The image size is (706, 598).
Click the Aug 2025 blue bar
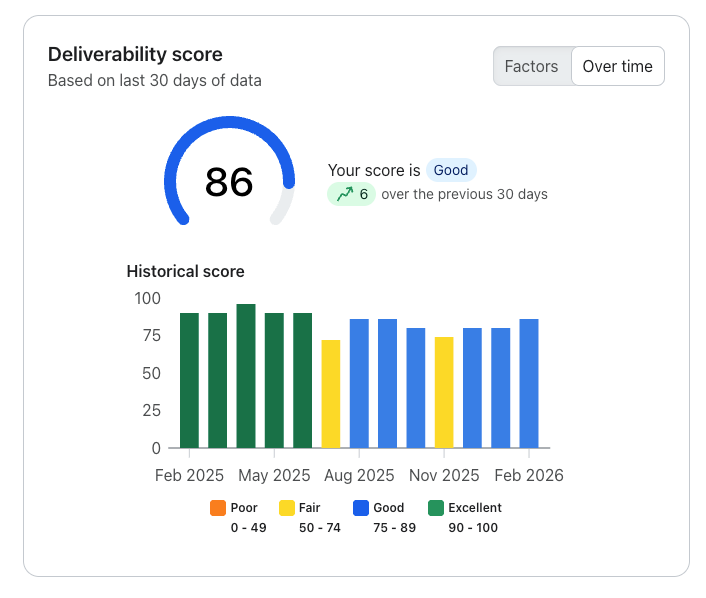tap(359, 384)
